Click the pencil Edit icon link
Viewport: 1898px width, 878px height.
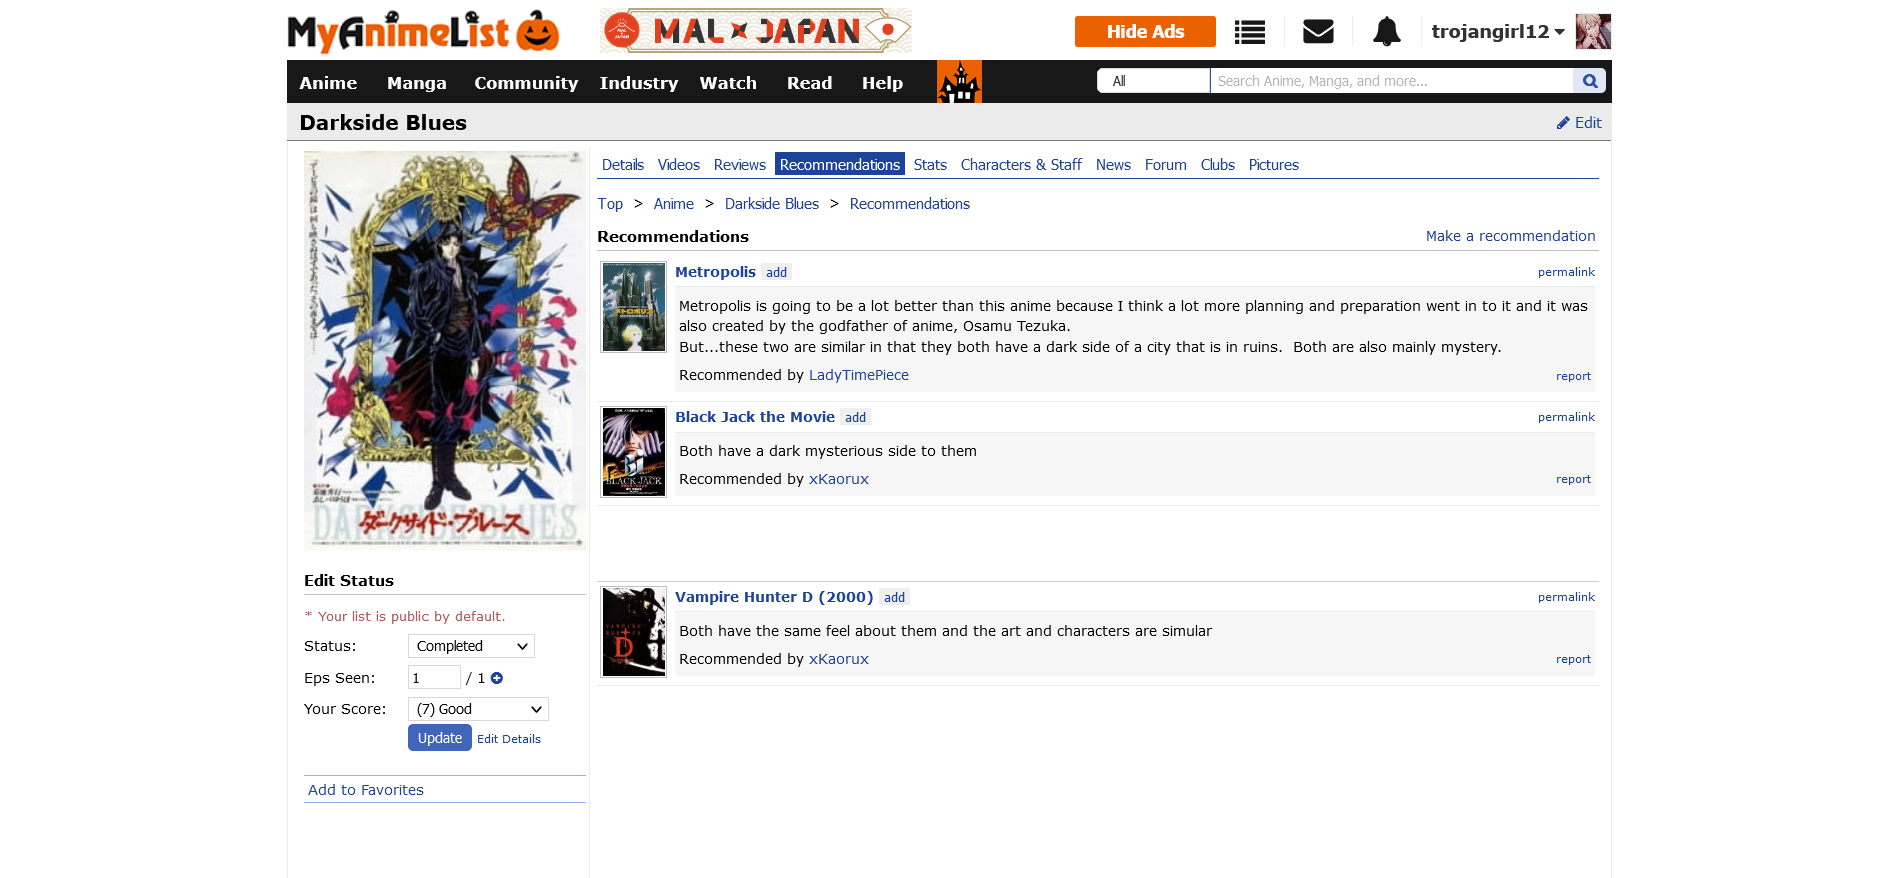pyautogui.click(x=1578, y=123)
